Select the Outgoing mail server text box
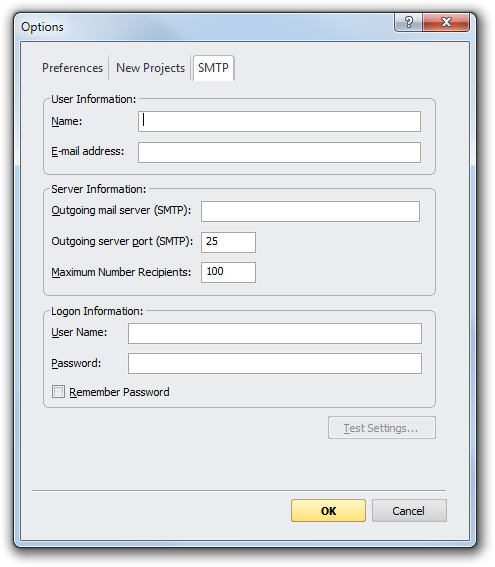 point(310,211)
